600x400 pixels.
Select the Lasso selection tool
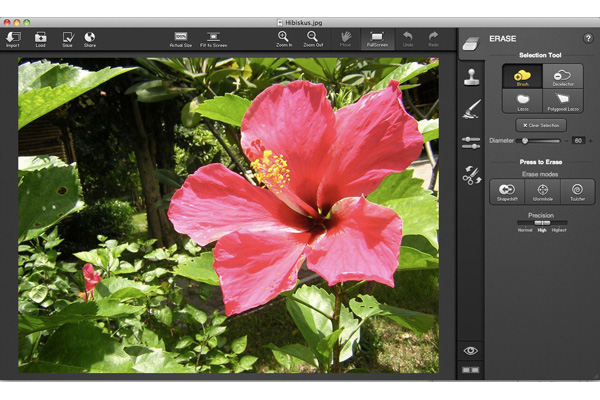point(522,101)
